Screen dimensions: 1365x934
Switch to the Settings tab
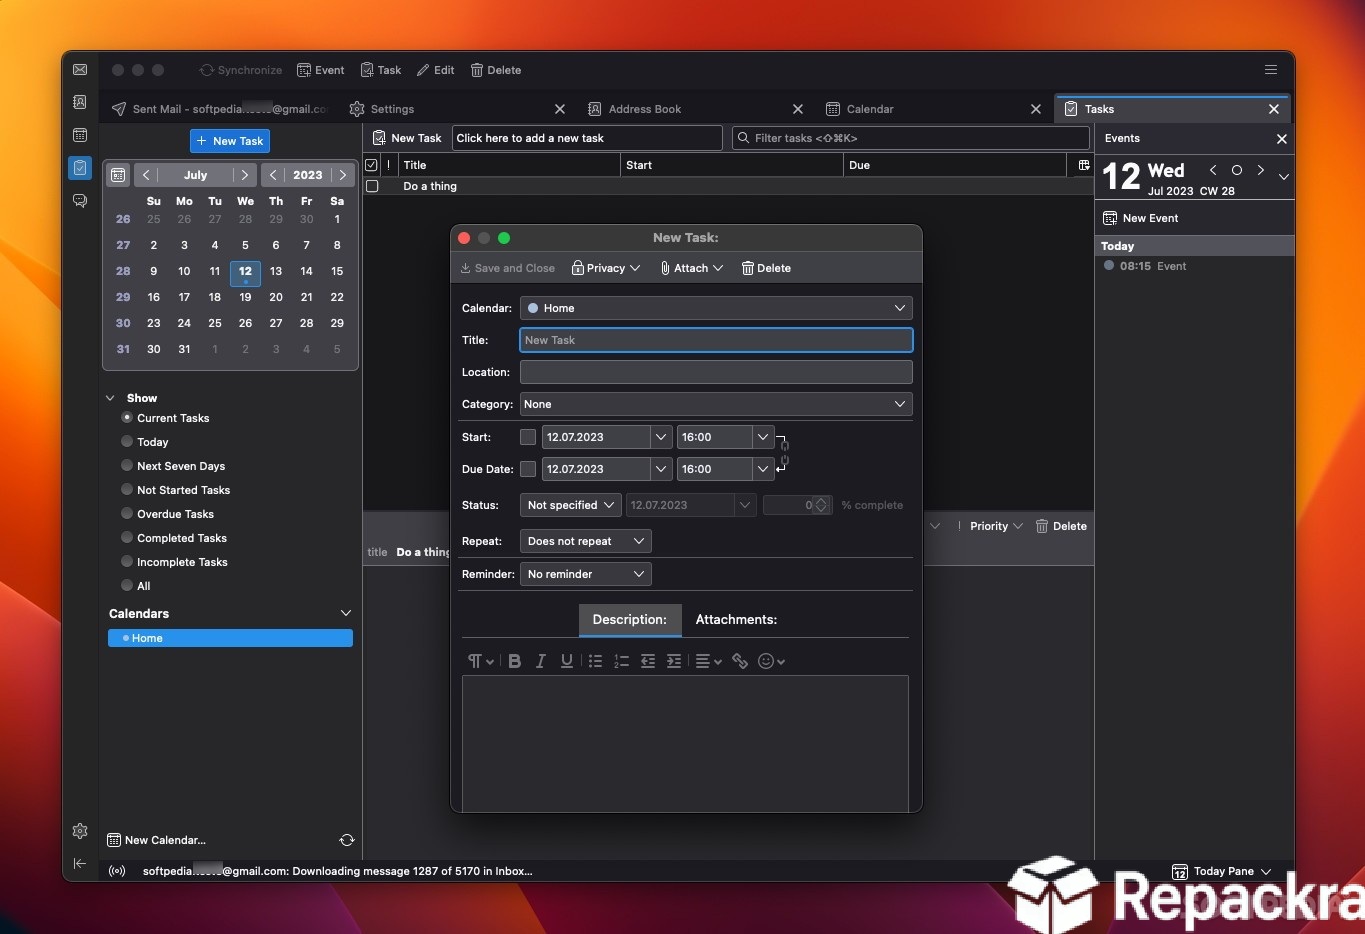pyautogui.click(x=456, y=109)
